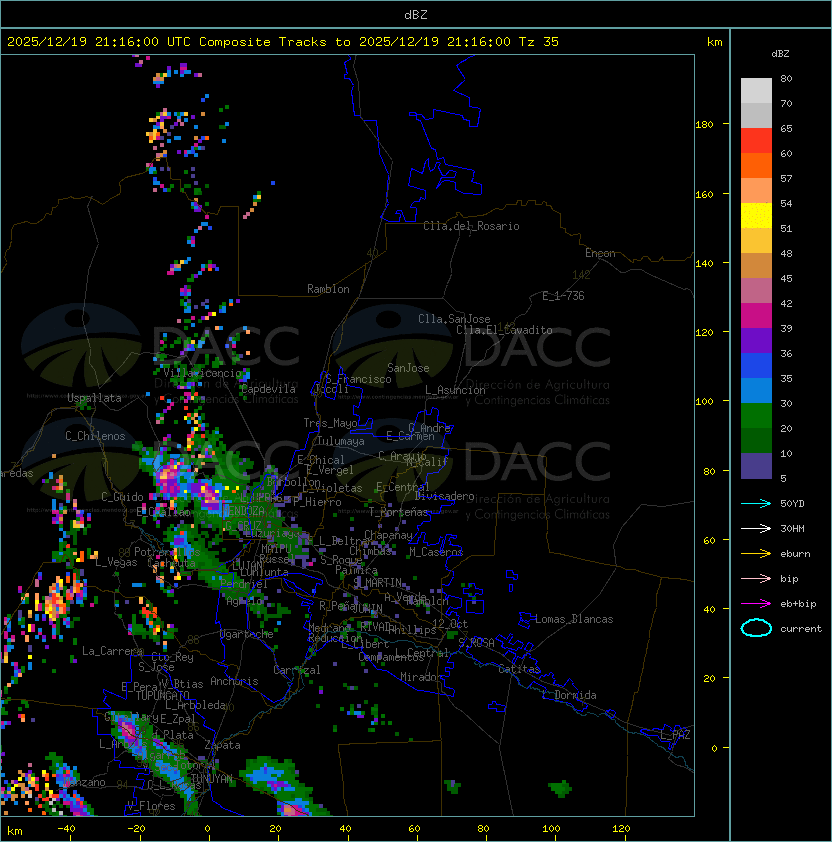Click the 'Composite Tracks' timestamp header text
This screenshot has width=832, height=842.
pyautogui.click(x=283, y=42)
